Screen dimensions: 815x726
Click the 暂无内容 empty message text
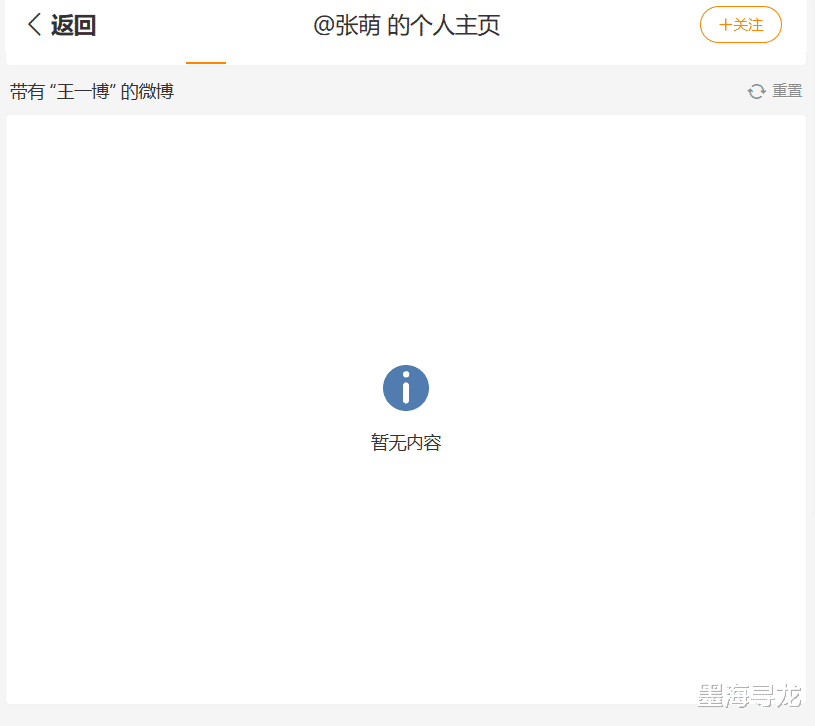coord(406,443)
